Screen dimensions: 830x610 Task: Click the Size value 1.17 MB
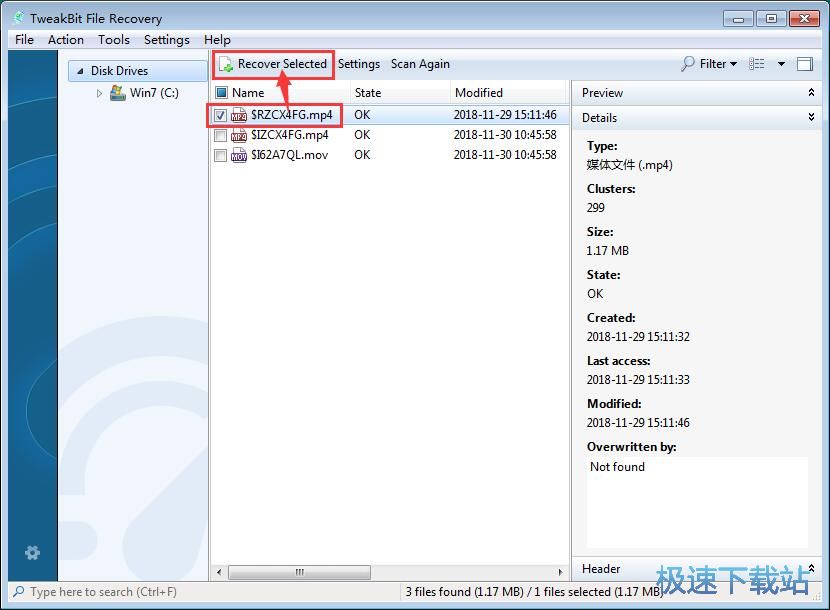[x=608, y=251]
